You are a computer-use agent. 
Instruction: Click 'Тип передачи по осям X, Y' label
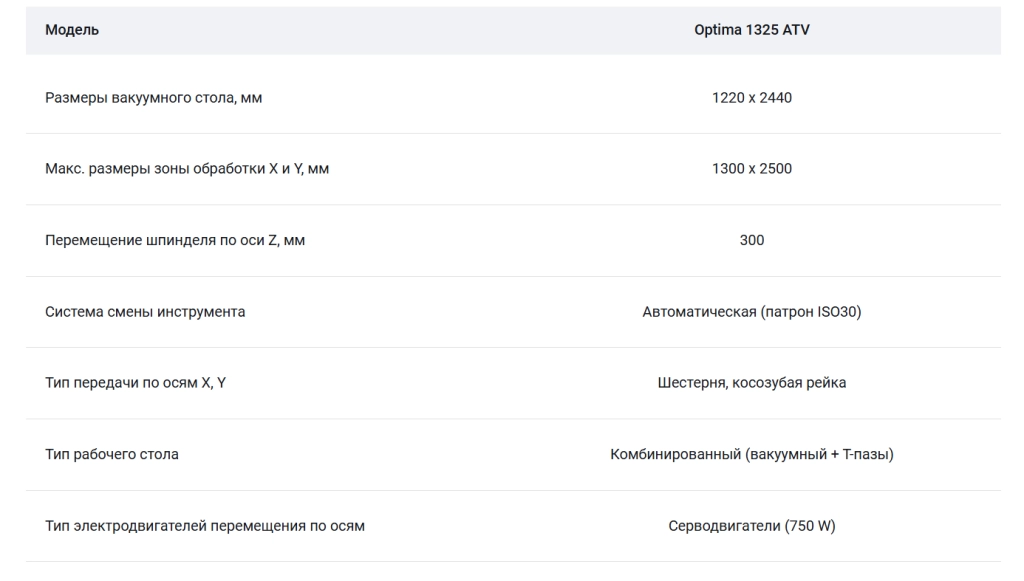135,383
